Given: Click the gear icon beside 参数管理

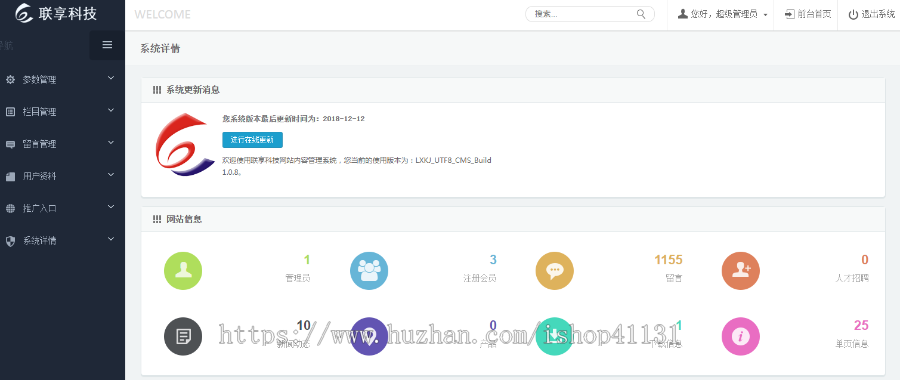Looking at the screenshot, I should point(10,80).
